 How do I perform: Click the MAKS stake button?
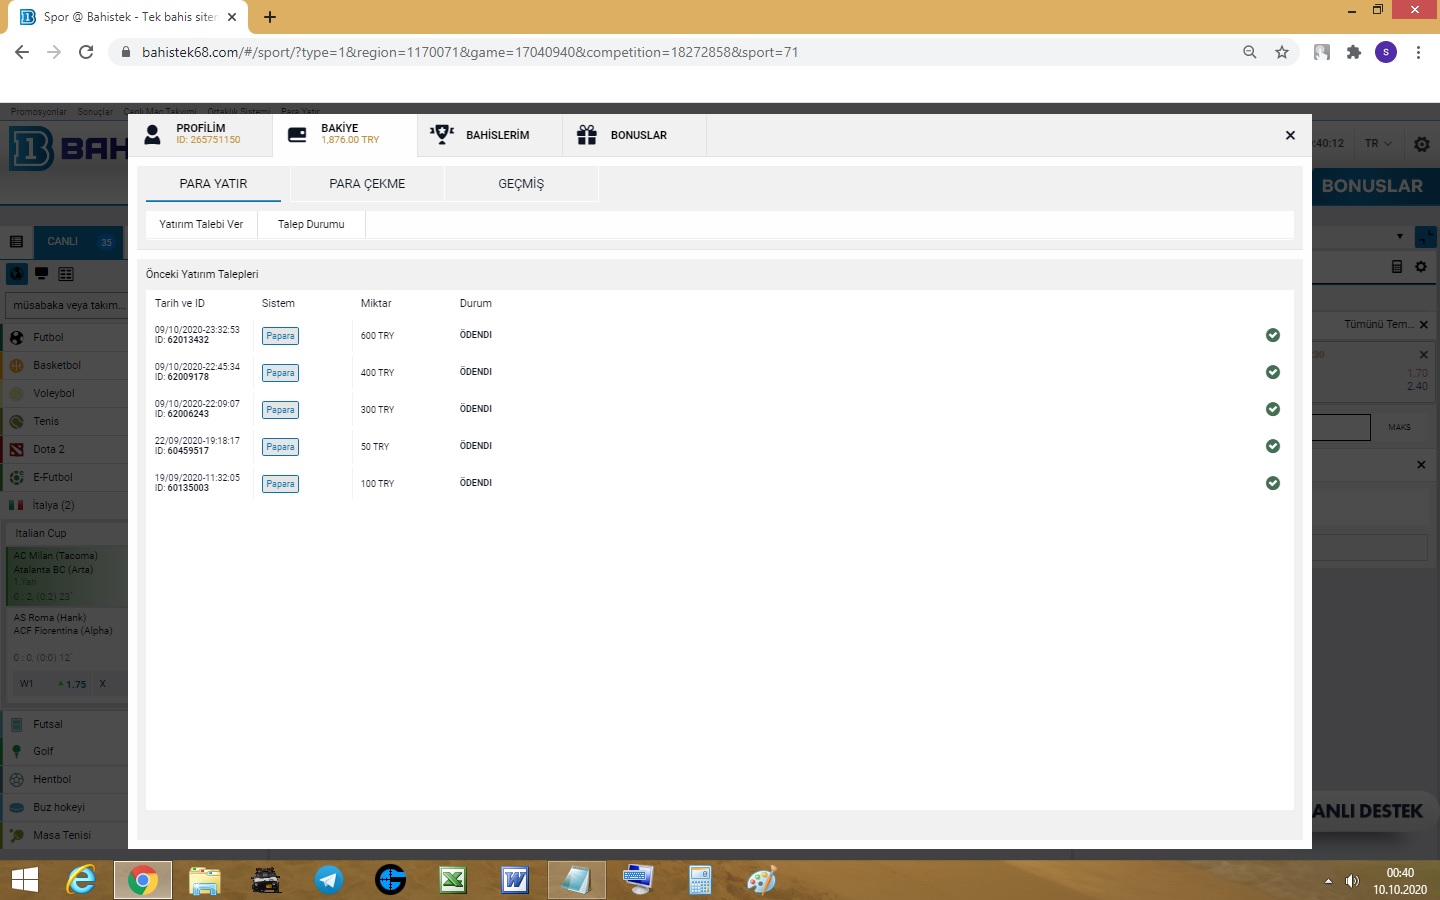[x=1399, y=427]
